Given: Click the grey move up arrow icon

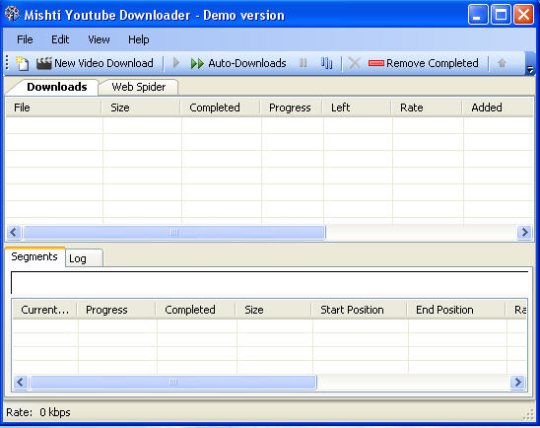Looking at the screenshot, I should click(502, 63).
